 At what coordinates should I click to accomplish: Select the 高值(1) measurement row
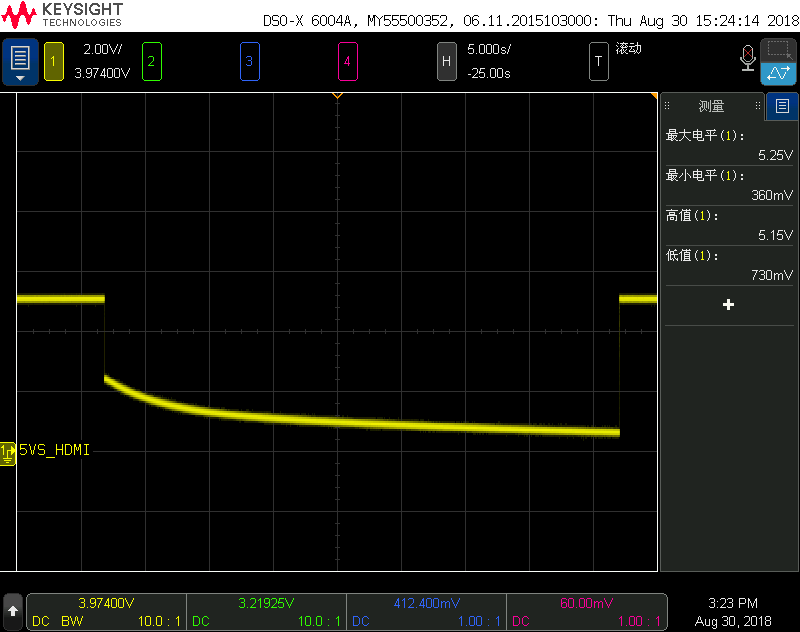(x=729, y=225)
